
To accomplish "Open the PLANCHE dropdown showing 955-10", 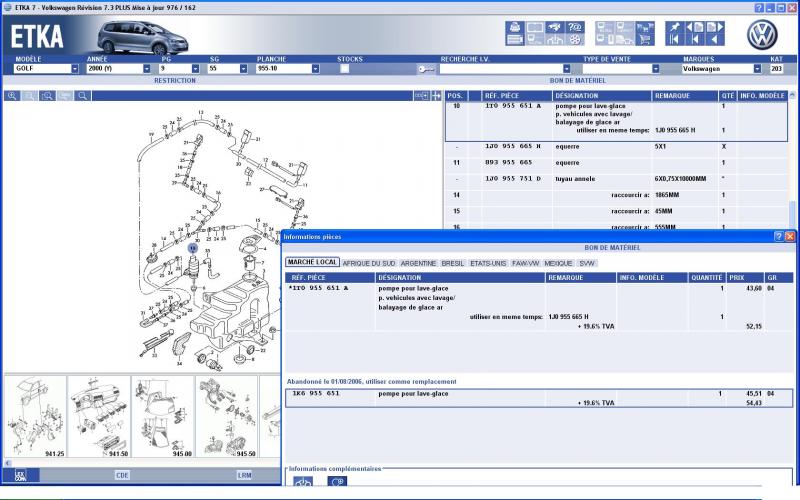I will click(x=316, y=69).
